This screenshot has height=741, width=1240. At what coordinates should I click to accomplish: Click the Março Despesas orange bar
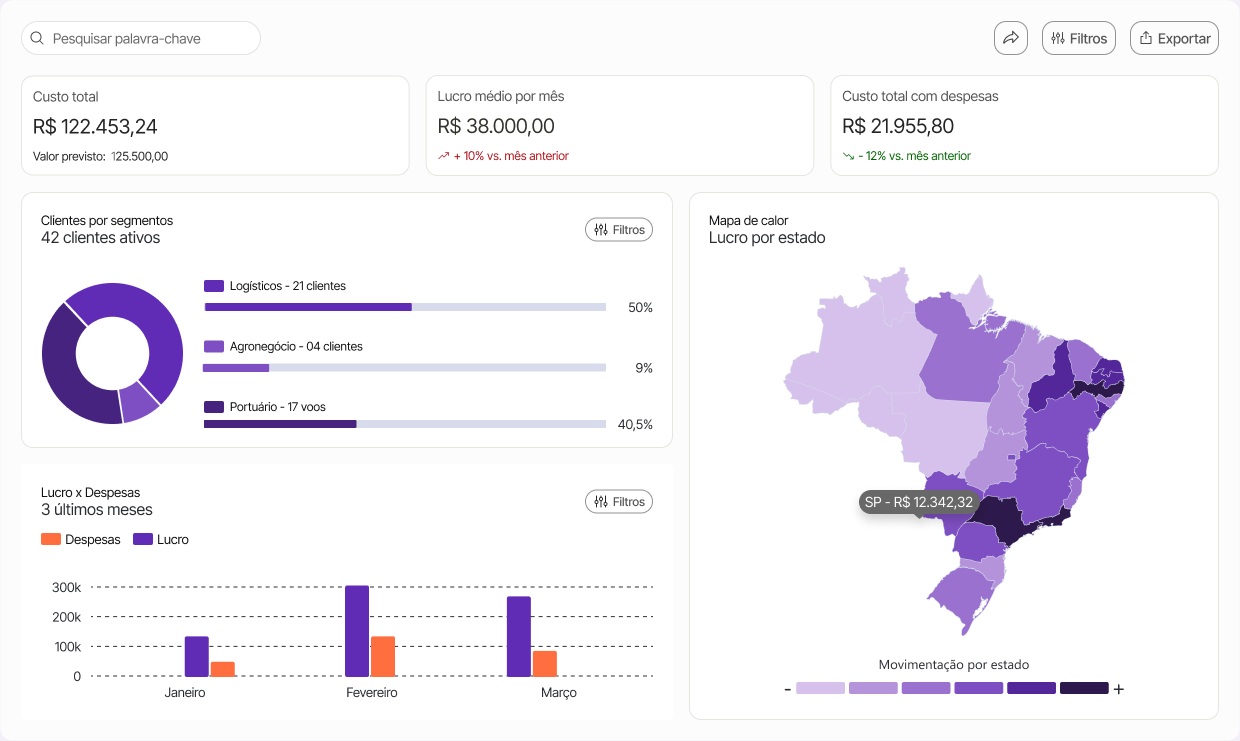coord(545,664)
